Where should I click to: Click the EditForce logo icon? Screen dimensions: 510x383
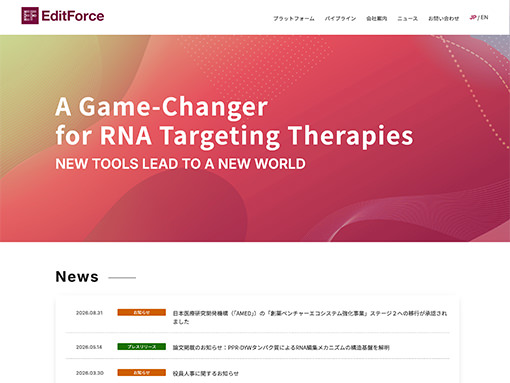click(x=30, y=16)
